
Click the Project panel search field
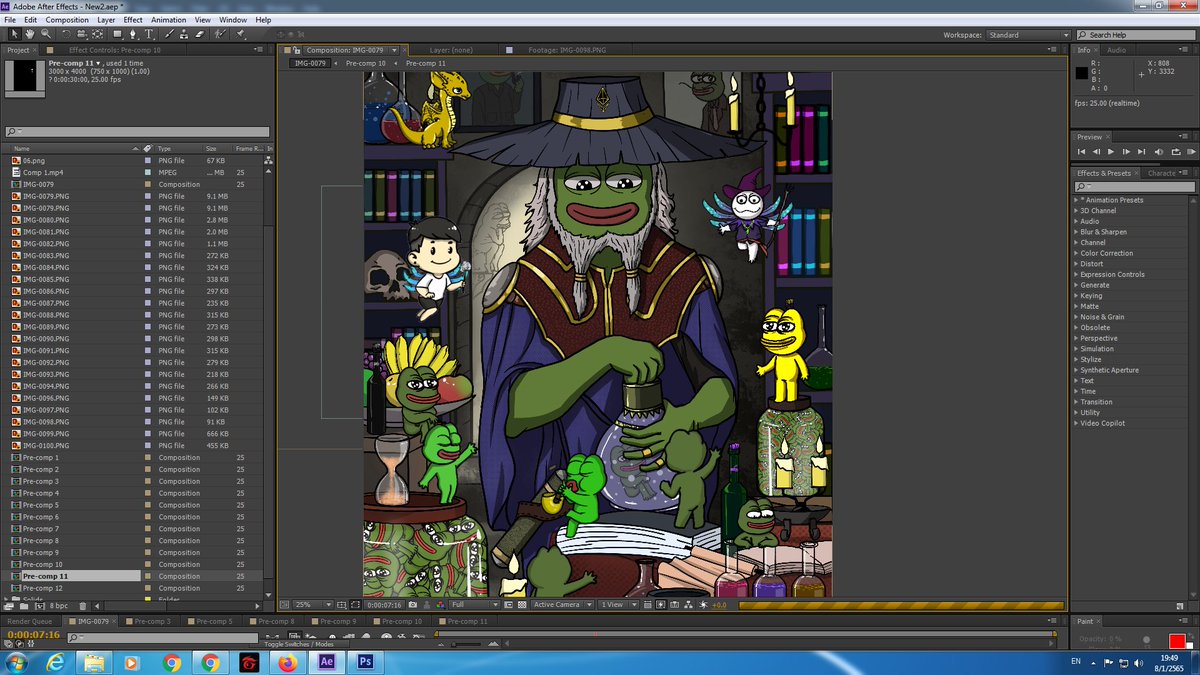(137, 131)
